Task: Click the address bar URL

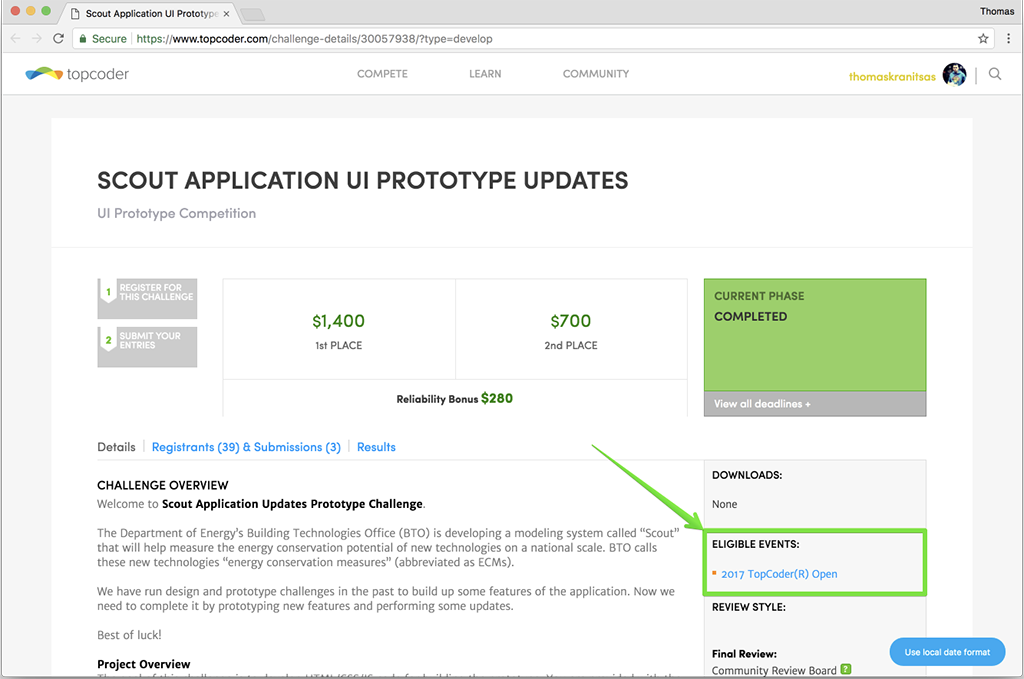Action: pyautogui.click(x=314, y=39)
